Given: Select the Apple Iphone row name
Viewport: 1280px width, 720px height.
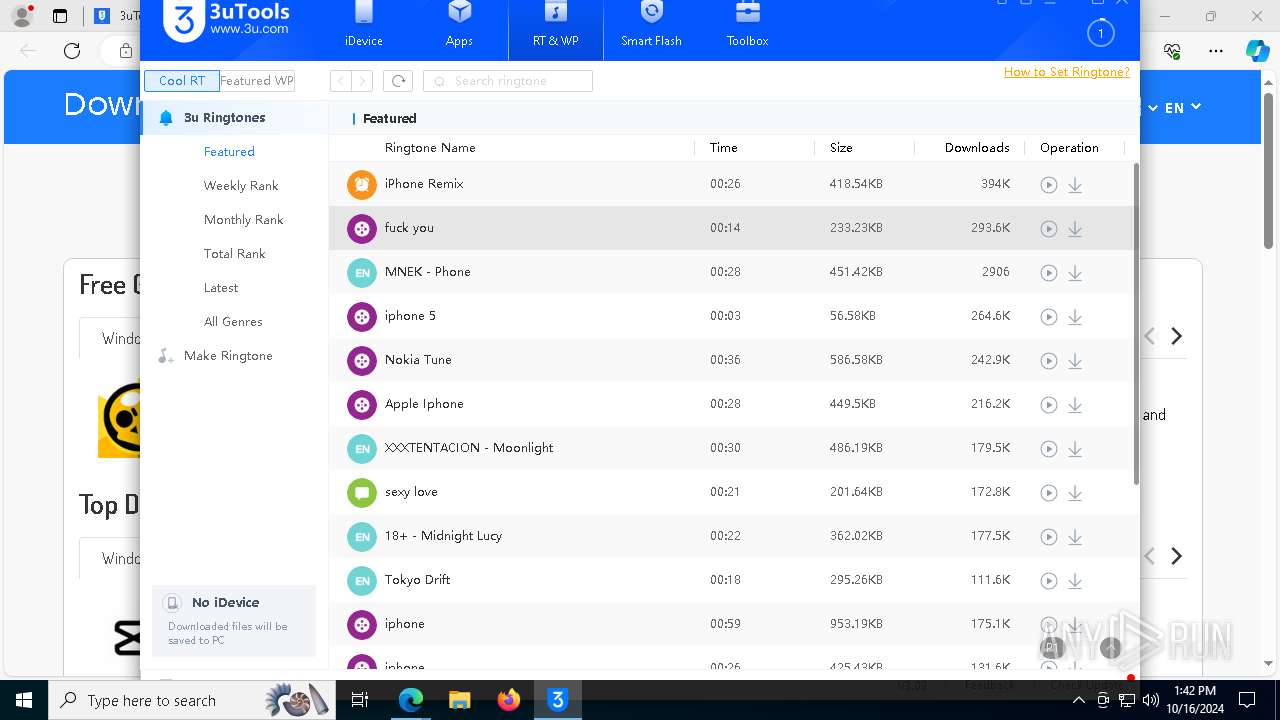Looking at the screenshot, I should pos(424,404).
